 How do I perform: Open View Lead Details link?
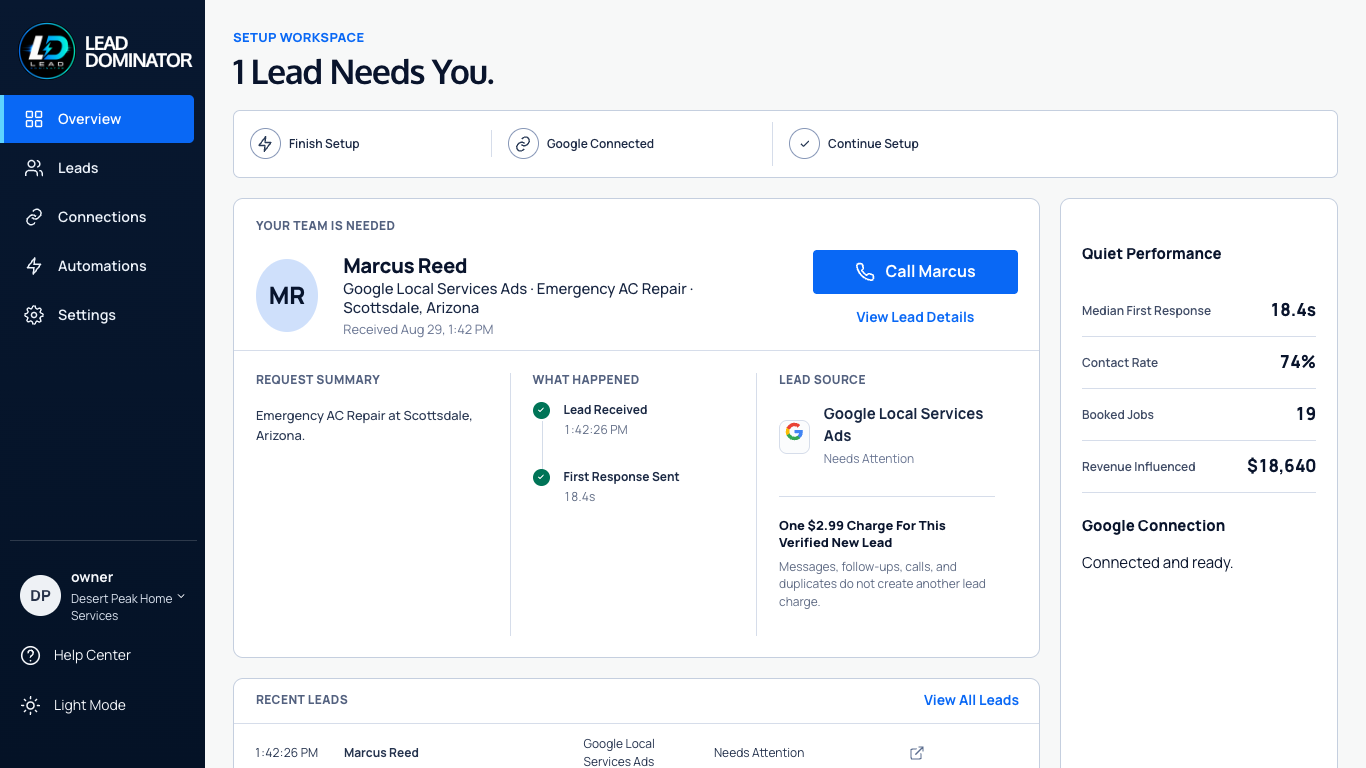click(915, 317)
